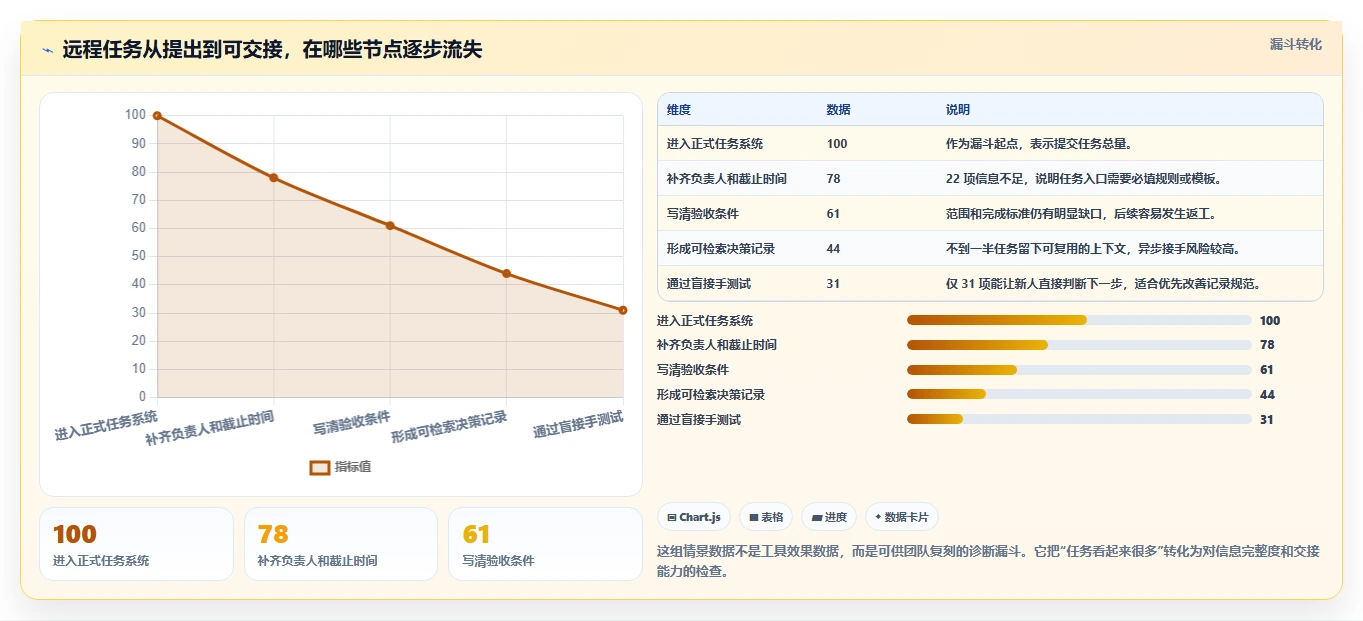Toggle the 指标值 legend swatch

[320, 467]
